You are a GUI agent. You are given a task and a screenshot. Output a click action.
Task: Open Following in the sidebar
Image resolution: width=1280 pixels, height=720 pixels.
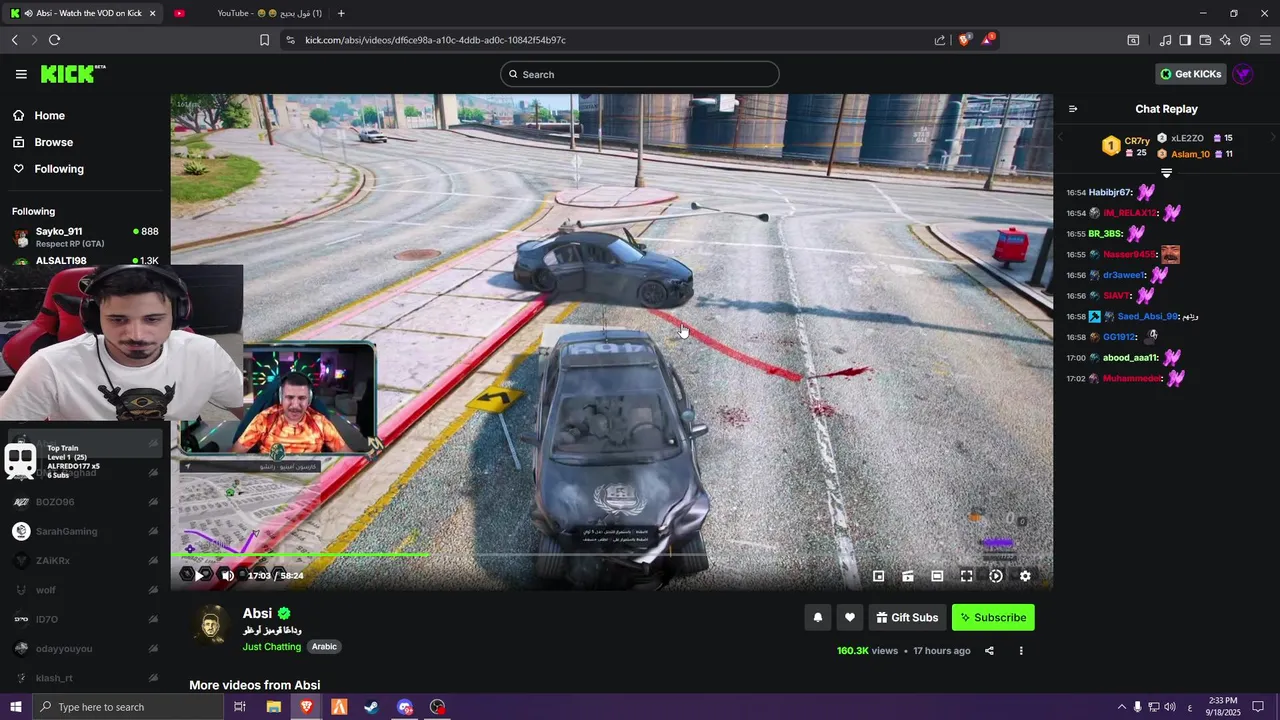click(x=48, y=169)
